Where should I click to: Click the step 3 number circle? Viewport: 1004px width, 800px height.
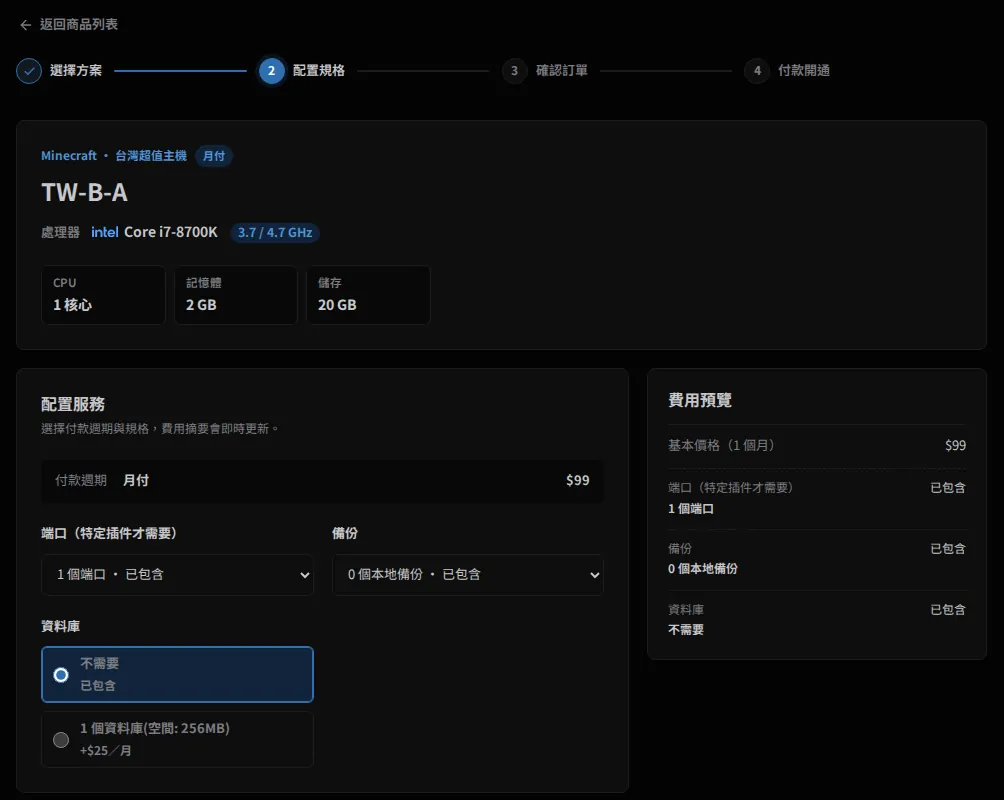coord(514,71)
